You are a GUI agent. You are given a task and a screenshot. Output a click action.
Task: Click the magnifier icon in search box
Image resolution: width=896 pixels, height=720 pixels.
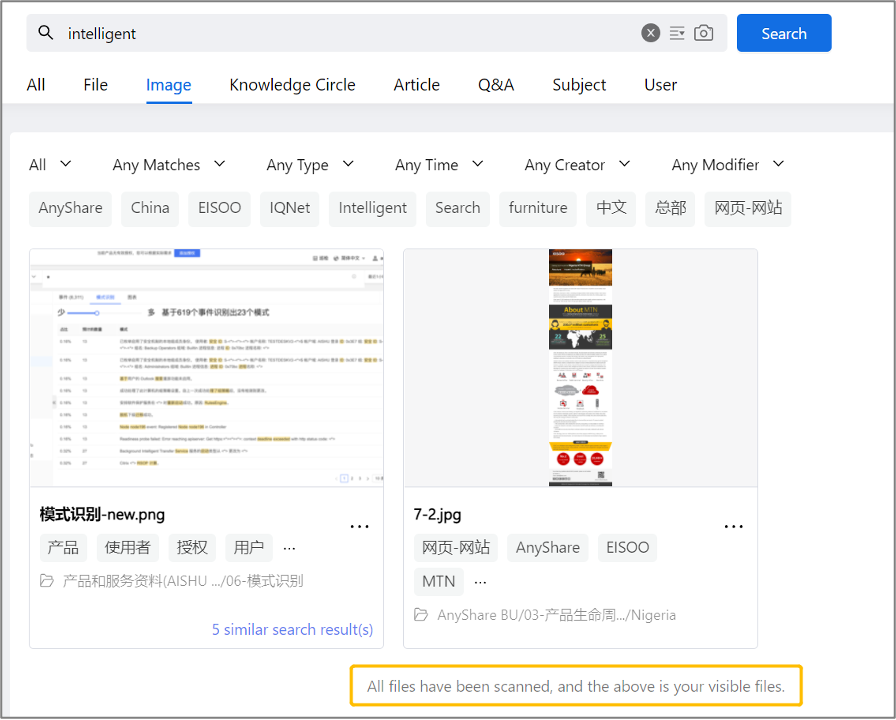[45, 33]
